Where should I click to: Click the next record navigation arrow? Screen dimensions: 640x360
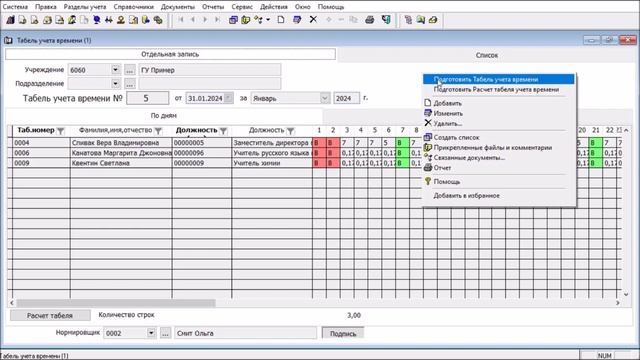205,20
